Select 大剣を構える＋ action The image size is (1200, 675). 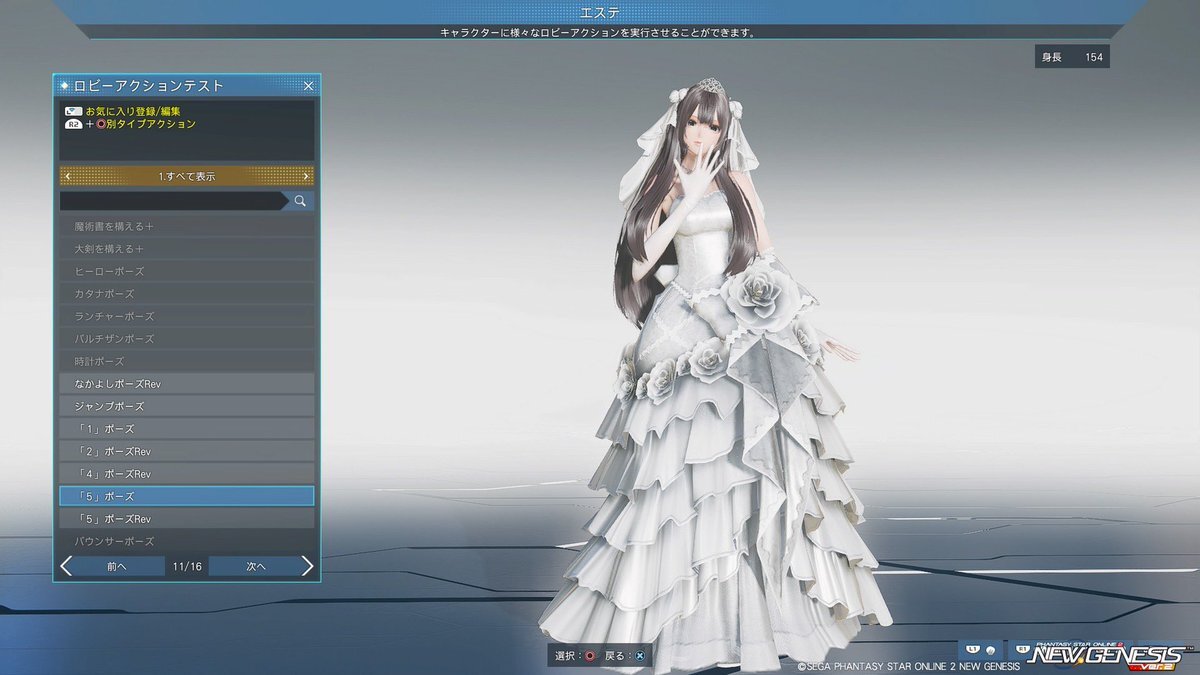click(x=187, y=249)
